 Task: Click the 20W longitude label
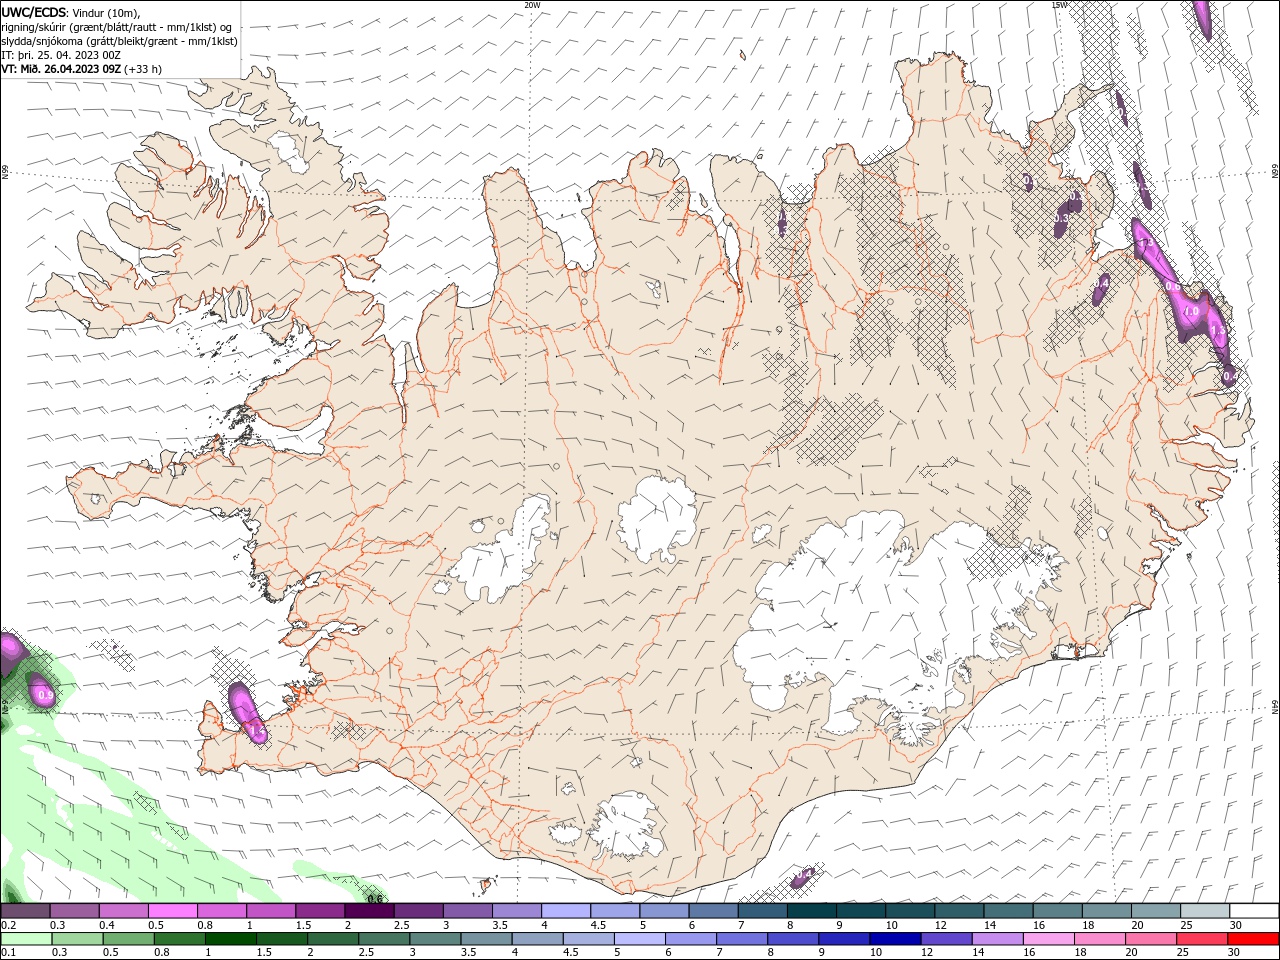pyautogui.click(x=532, y=5)
